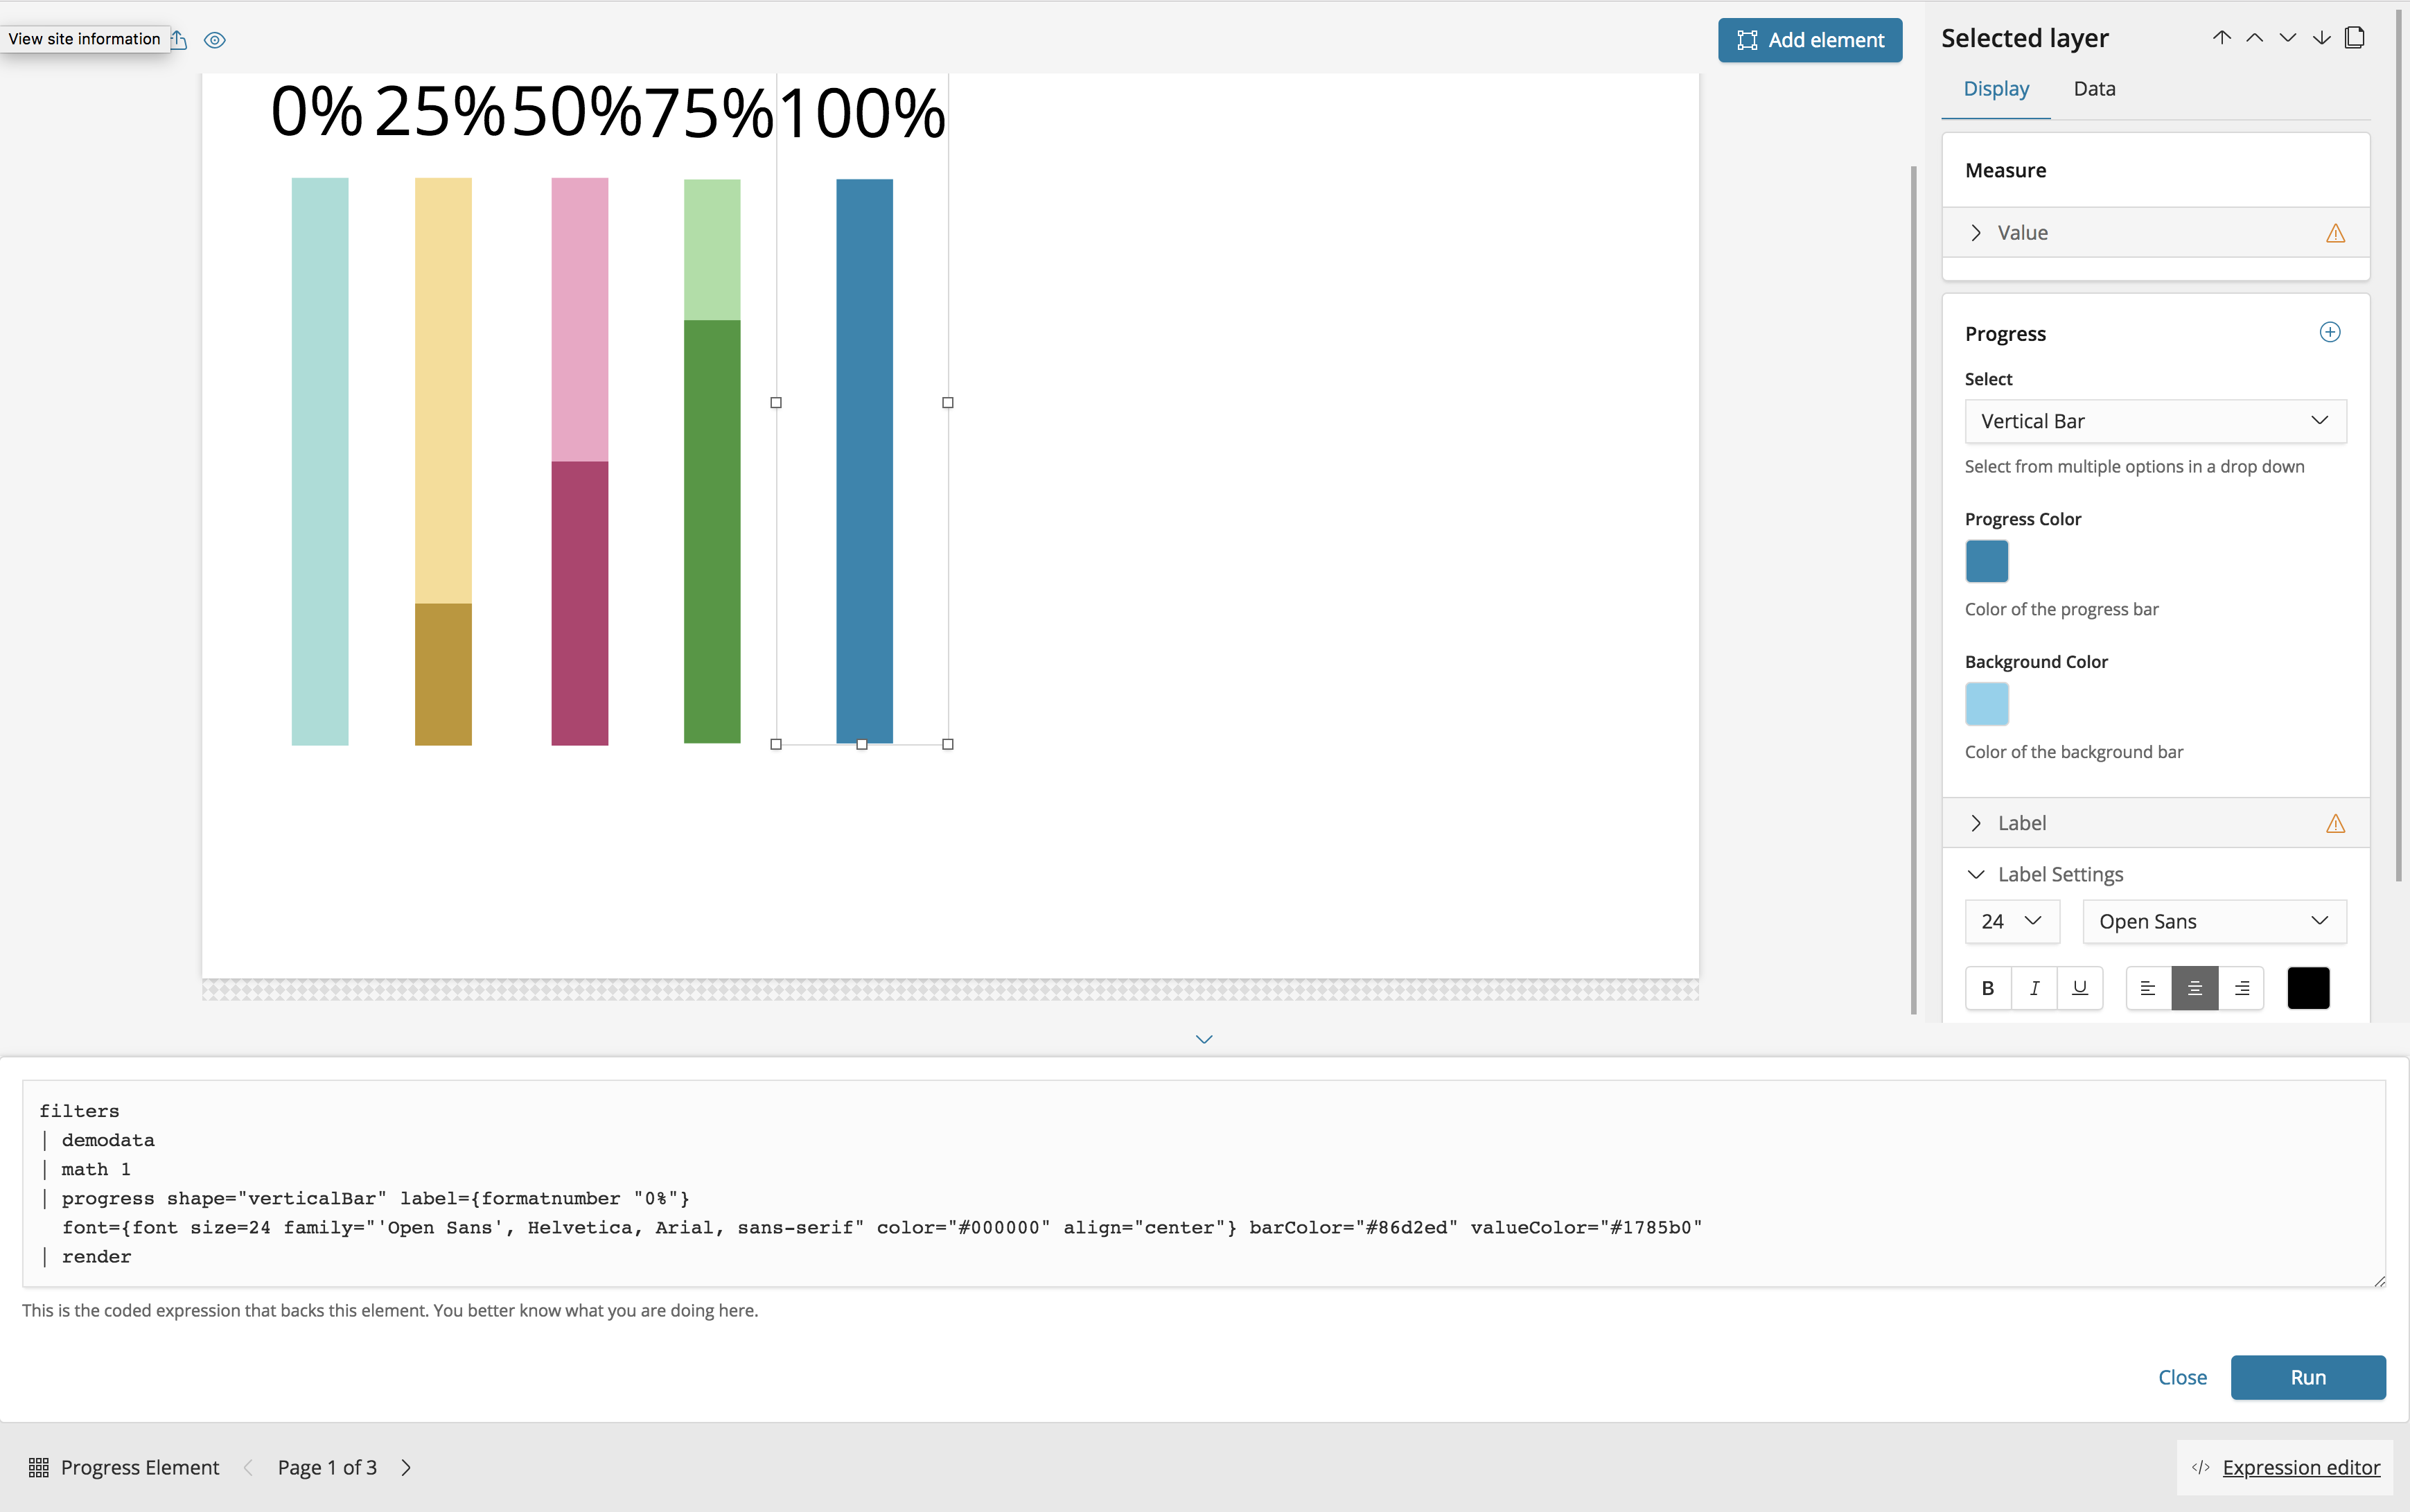
Task: Click inside the expression code editor
Action: 1200,1180
